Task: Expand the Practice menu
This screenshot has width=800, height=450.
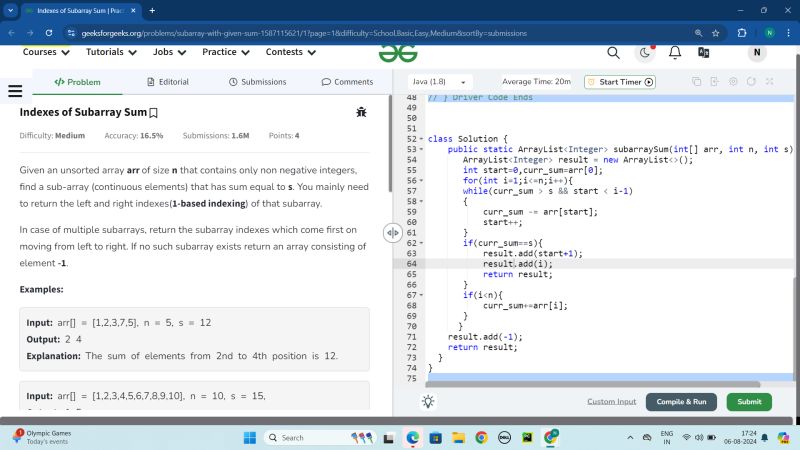Action: [226, 52]
